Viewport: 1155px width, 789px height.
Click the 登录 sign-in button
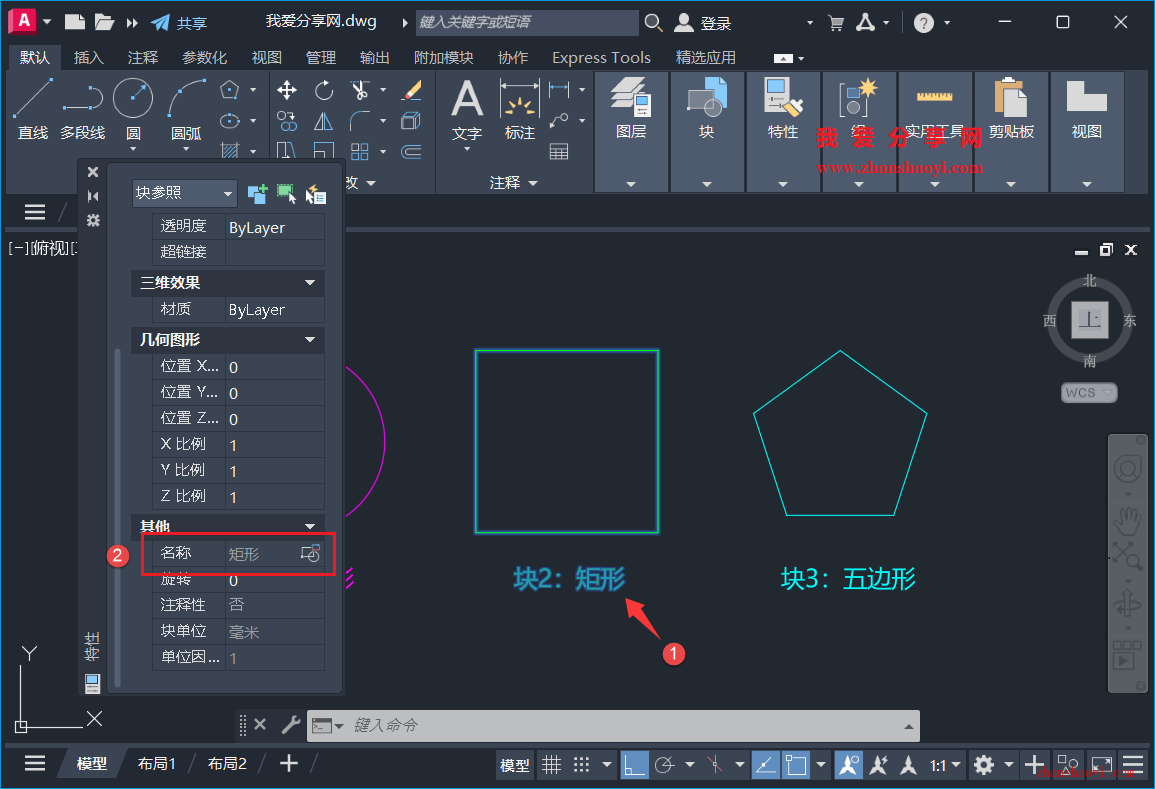[703, 23]
